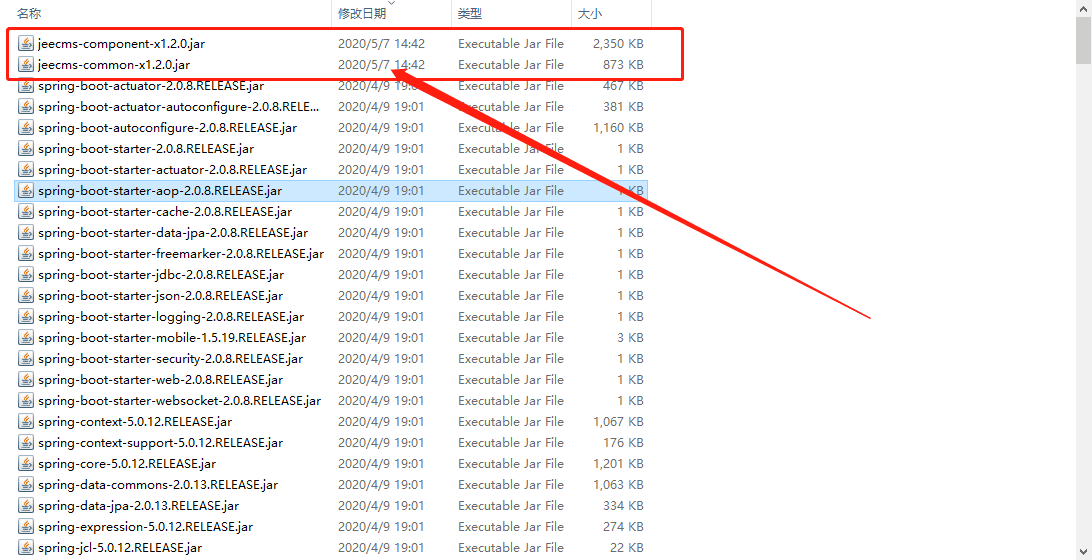Select file name spring-boot-starter-web-2.0.8.RELEASE.jar
This screenshot has width=1092, height=560.
tap(161, 380)
